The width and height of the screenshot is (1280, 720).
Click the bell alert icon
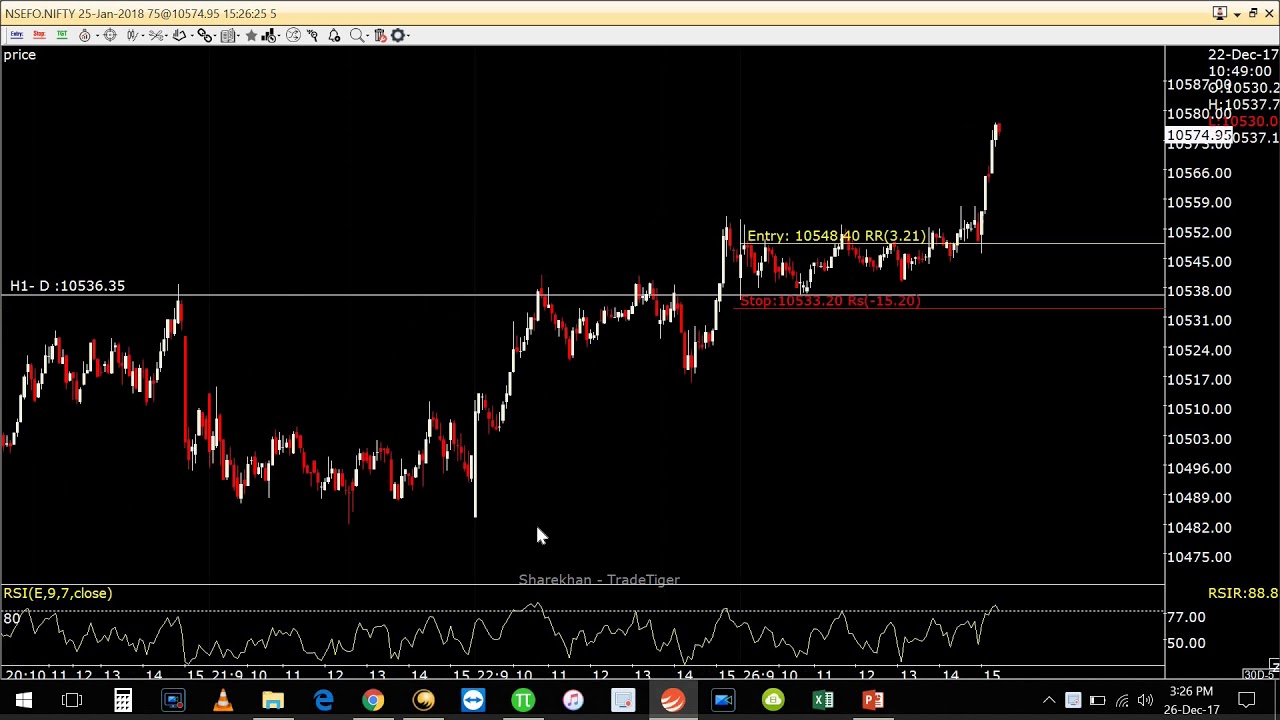(x=334, y=35)
